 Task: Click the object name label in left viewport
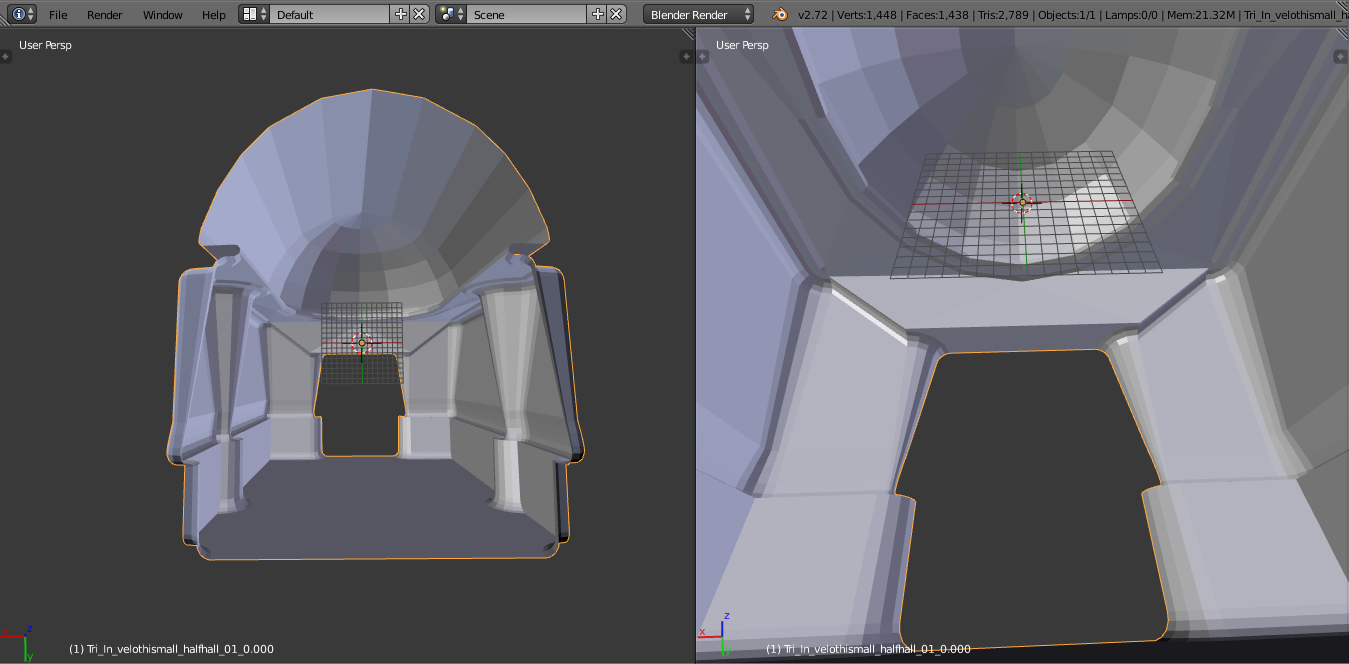[x=171, y=649]
